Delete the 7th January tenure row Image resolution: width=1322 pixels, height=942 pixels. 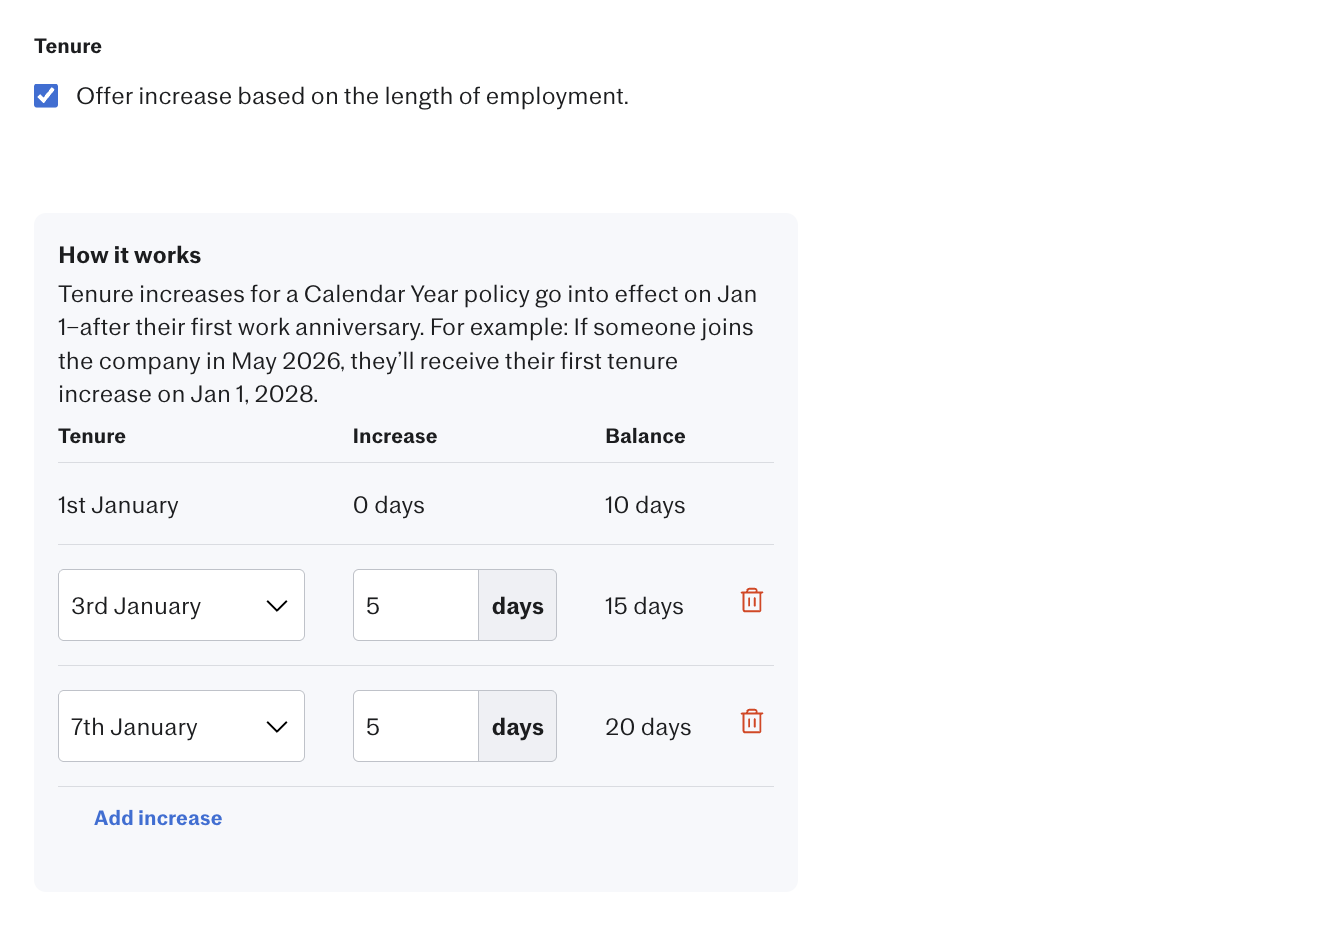[752, 721]
